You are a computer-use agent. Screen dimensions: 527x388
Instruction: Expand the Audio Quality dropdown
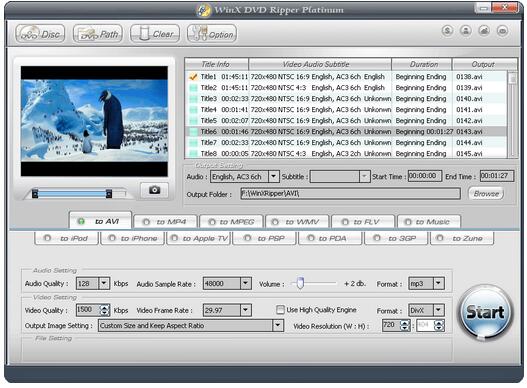pos(104,283)
